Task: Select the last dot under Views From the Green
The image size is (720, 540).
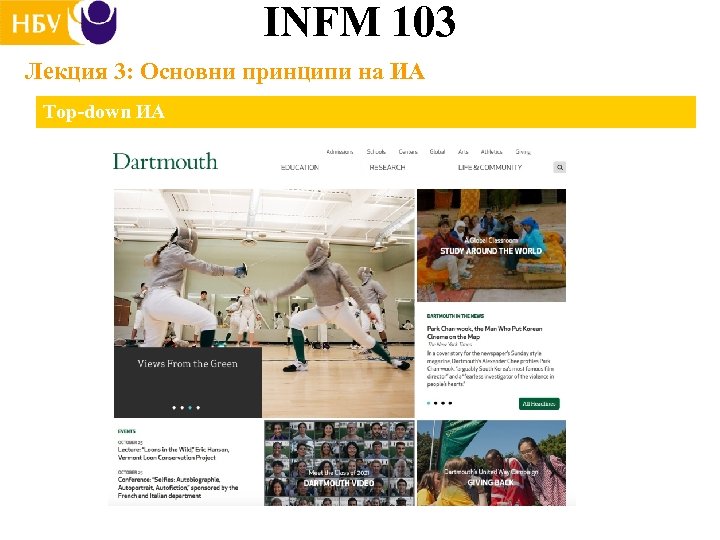Action: tap(198, 408)
